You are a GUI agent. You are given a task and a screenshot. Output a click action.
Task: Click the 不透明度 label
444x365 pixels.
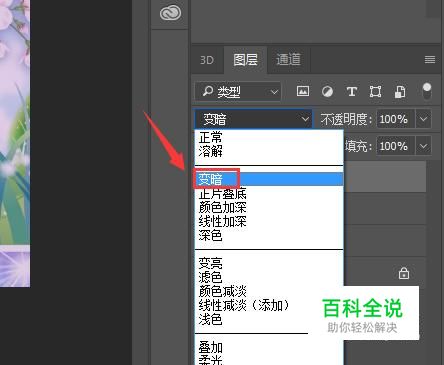click(346, 119)
